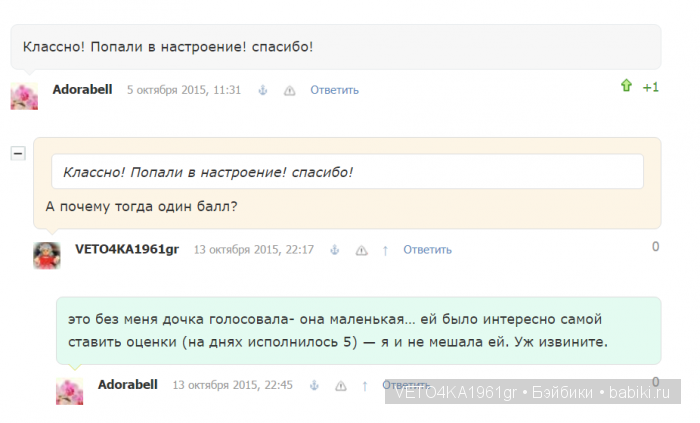Click anchor permalink icon on Adorabell's 11:31 comment

[262, 91]
